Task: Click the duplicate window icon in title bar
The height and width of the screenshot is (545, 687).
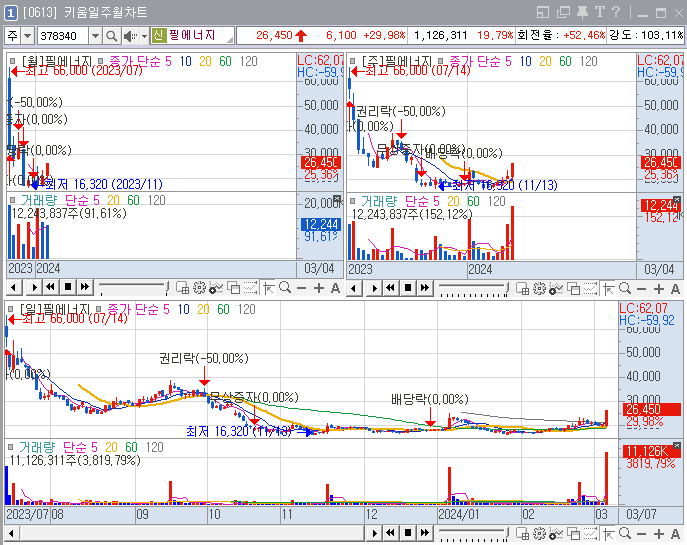Action: pos(563,12)
